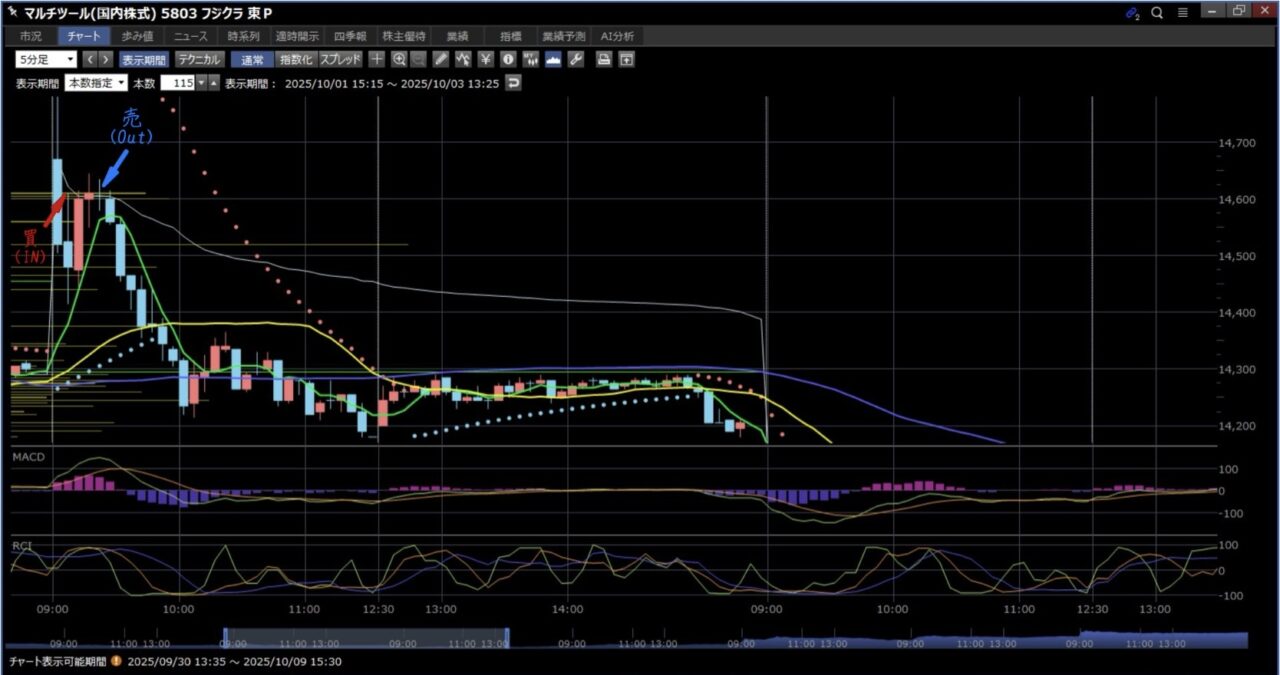The image size is (1280, 675).
Task: Expand the 本数指定 period type dropdown
Action: (96, 83)
